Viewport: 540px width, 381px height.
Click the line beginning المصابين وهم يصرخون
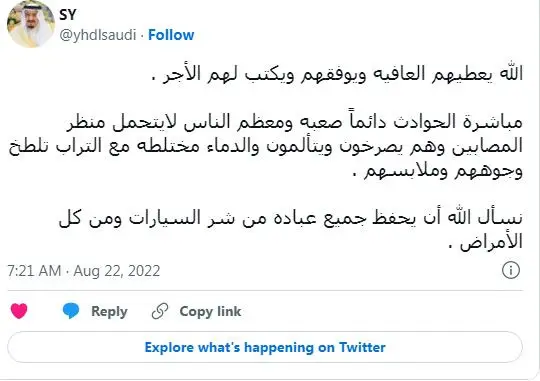click(266, 146)
